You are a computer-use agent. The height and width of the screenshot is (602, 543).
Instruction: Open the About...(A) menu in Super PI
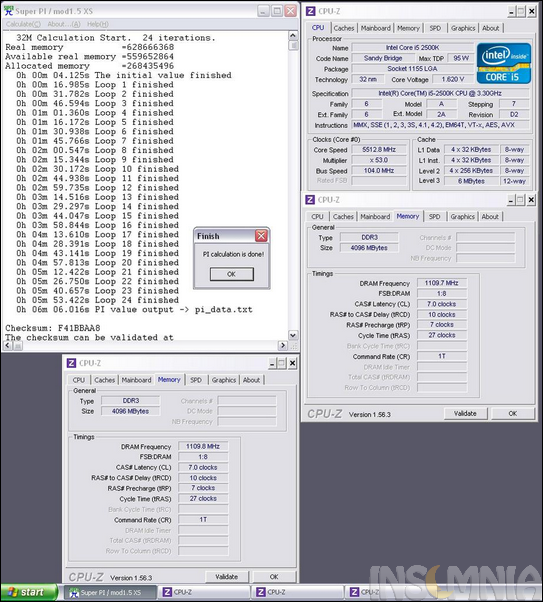(64, 24)
